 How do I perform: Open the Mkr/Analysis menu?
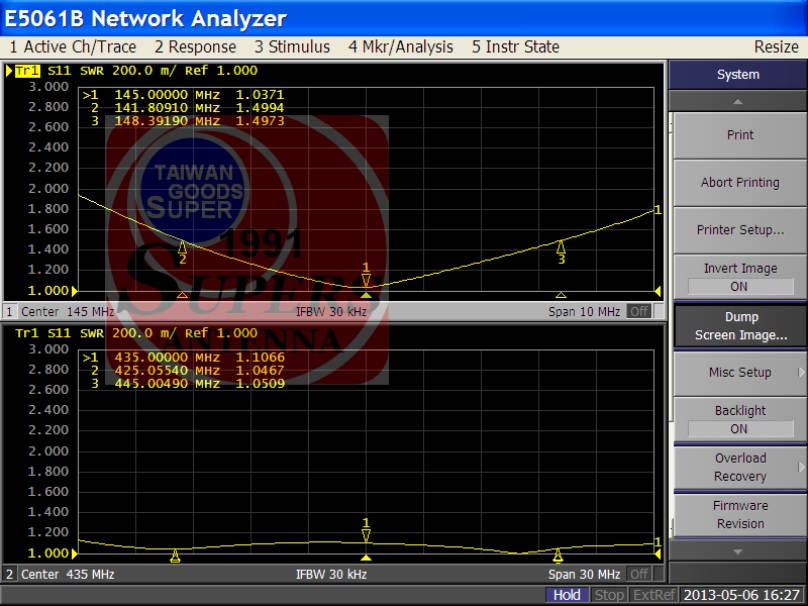click(x=400, y=47)
